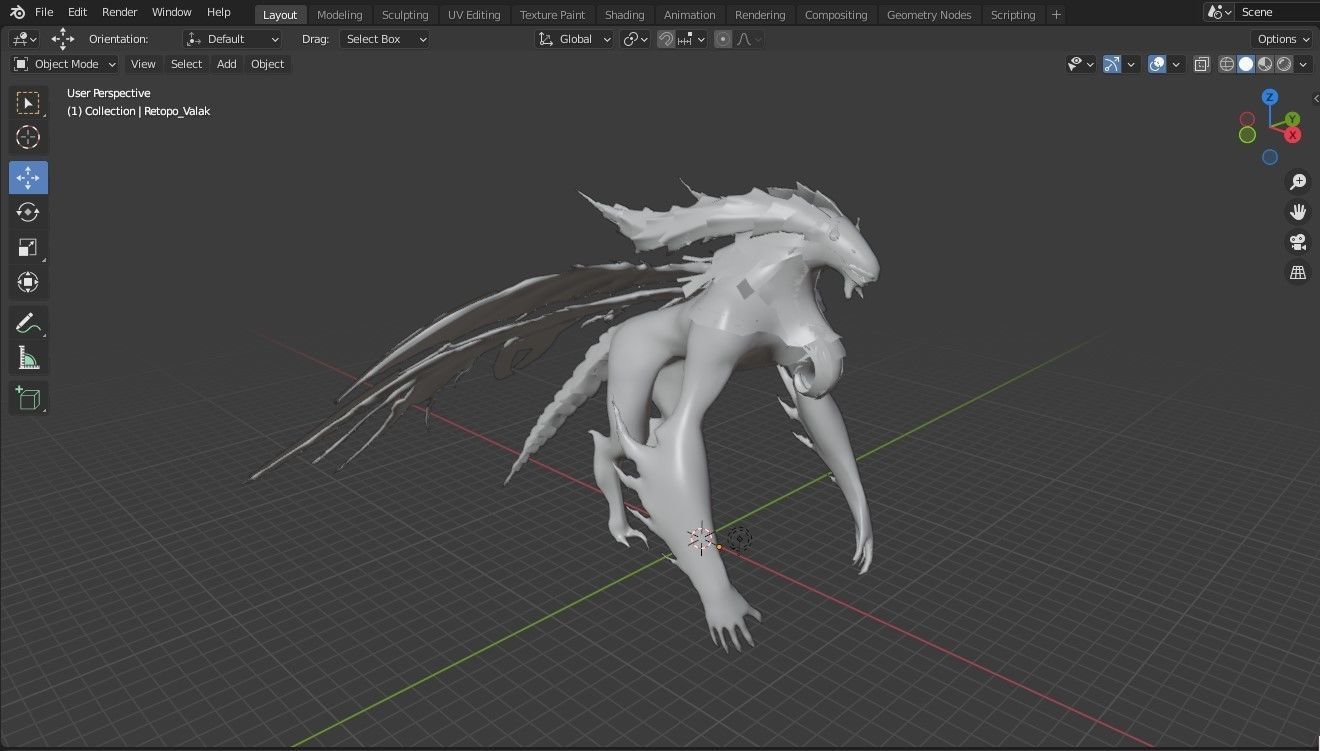Open the Edit menu
1320x751 pixels.
tap(77, 12)
